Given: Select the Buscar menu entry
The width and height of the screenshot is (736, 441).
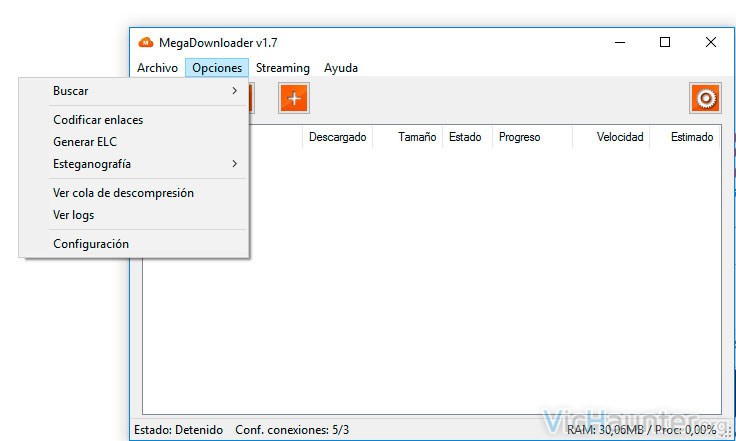Looking at the screenshot, I should click(x=133, y=91).
